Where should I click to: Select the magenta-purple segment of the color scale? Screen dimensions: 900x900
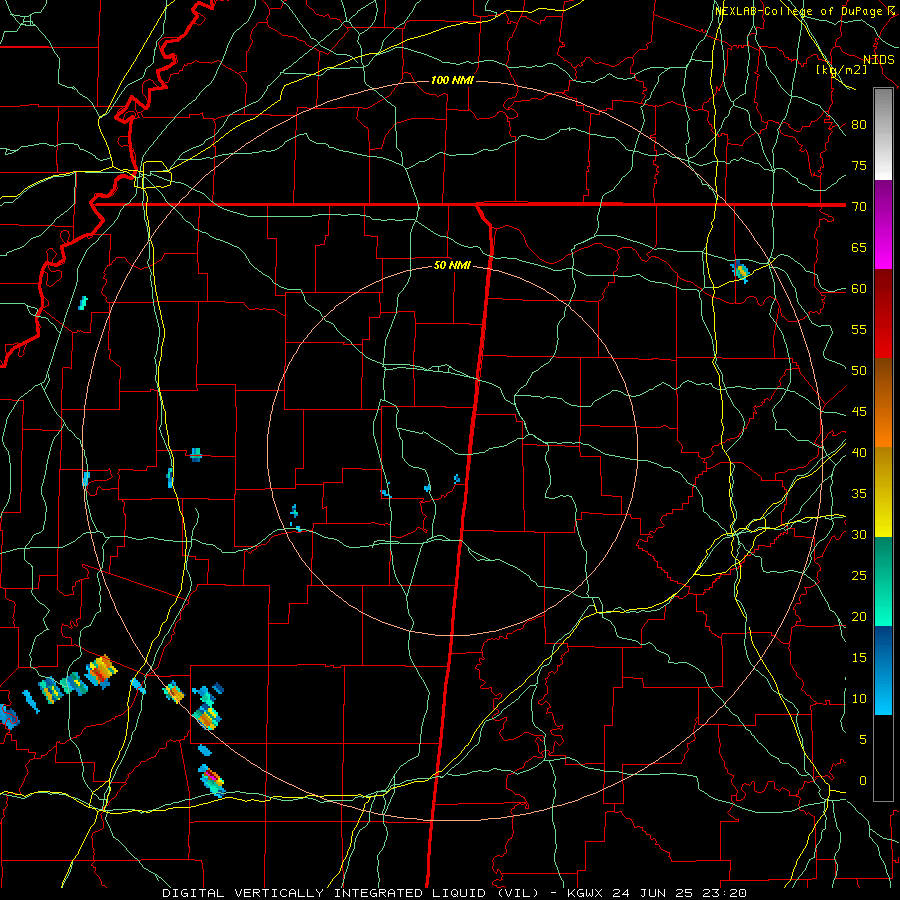(883, 224)
